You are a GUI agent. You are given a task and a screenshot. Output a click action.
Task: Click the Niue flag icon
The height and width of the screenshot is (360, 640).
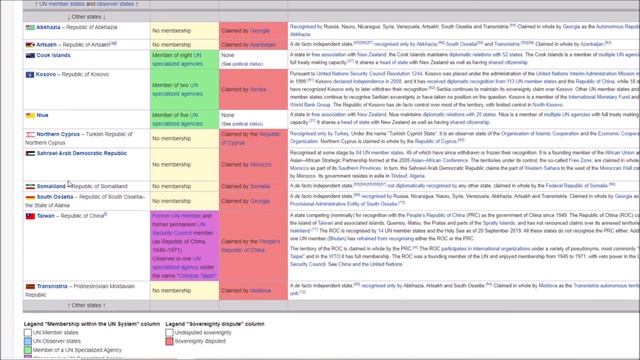tap(30, 116)
